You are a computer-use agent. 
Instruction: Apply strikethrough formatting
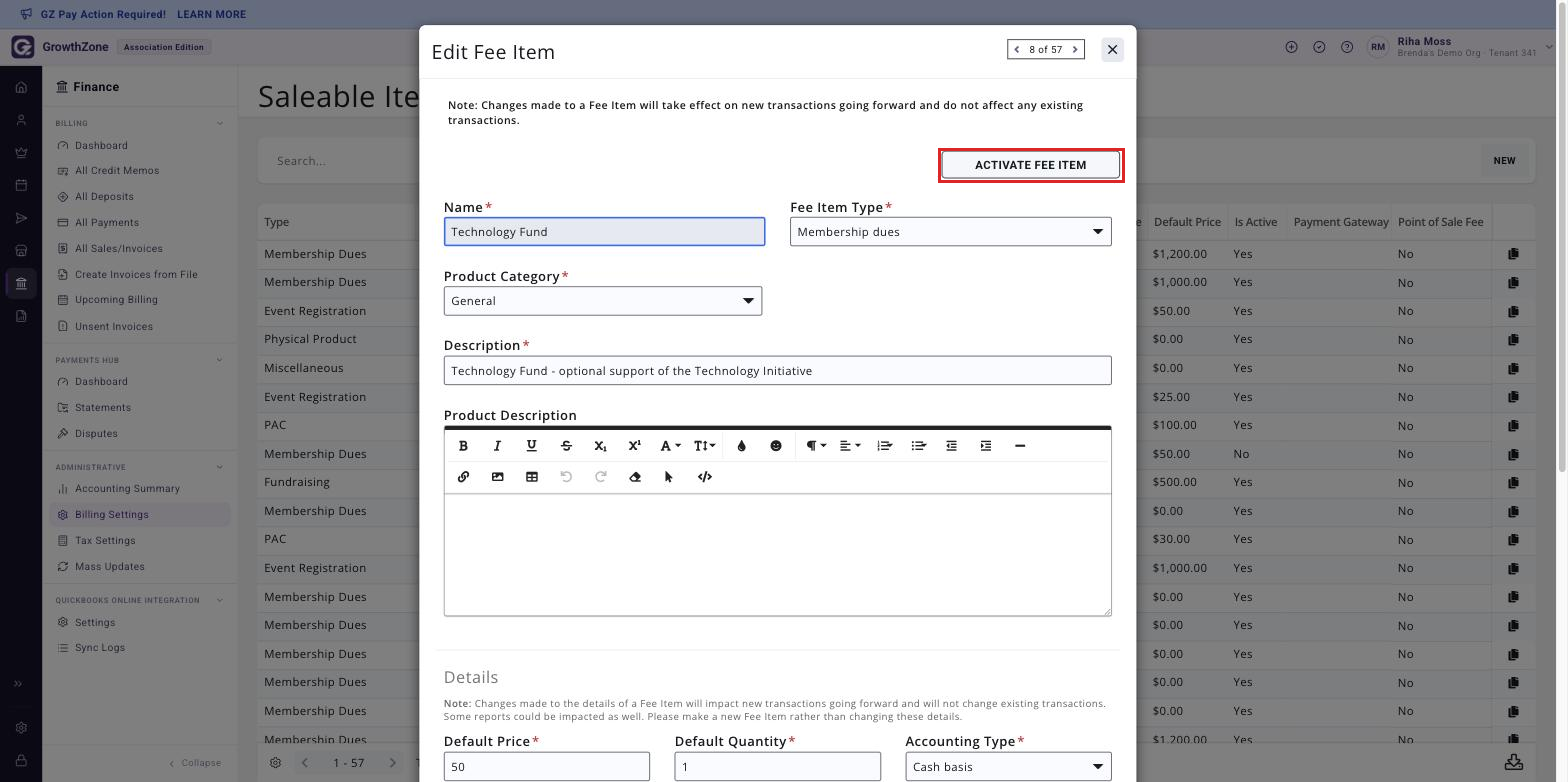[566, 446]
